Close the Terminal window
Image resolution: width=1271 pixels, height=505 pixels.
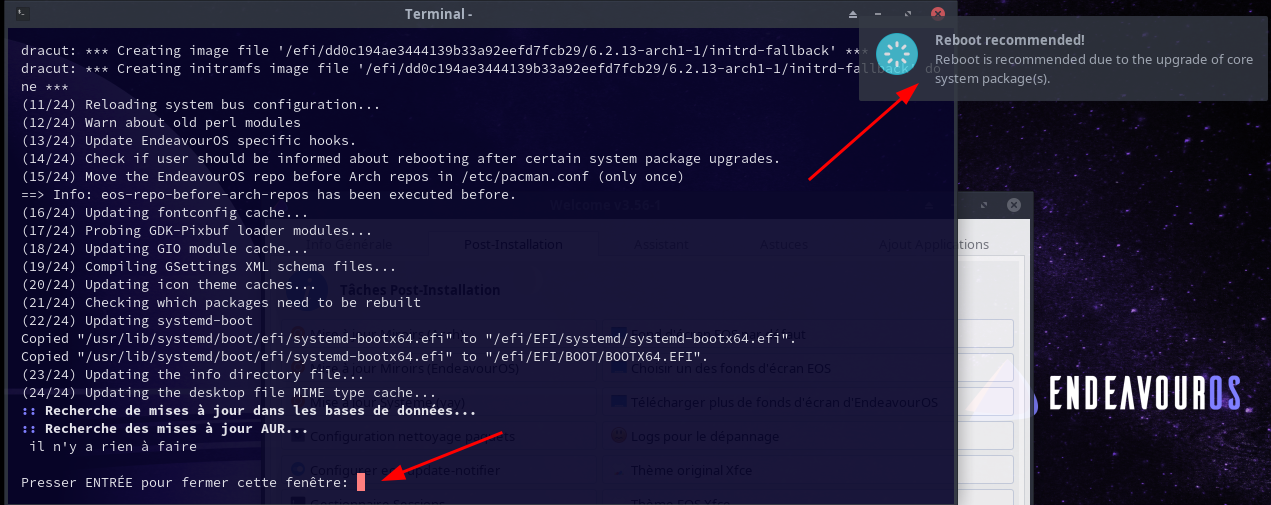tap(937, 14)
